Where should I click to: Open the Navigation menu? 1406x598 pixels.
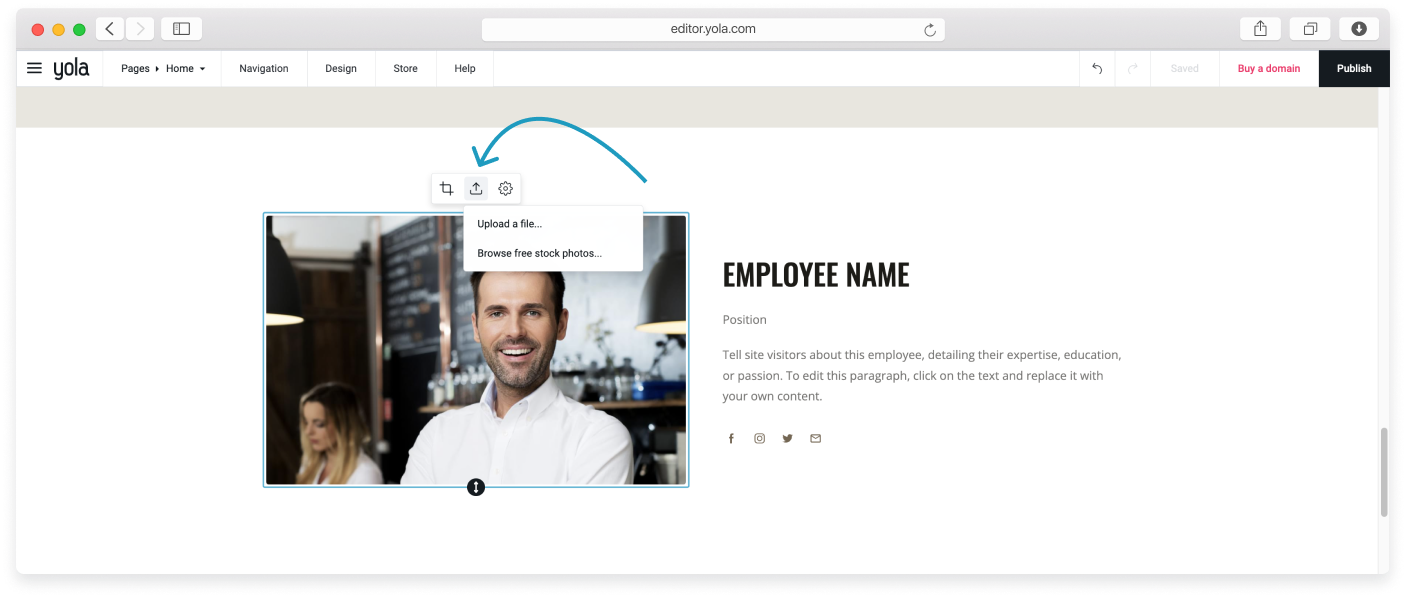pyautogui.click(x=264, y=69)
